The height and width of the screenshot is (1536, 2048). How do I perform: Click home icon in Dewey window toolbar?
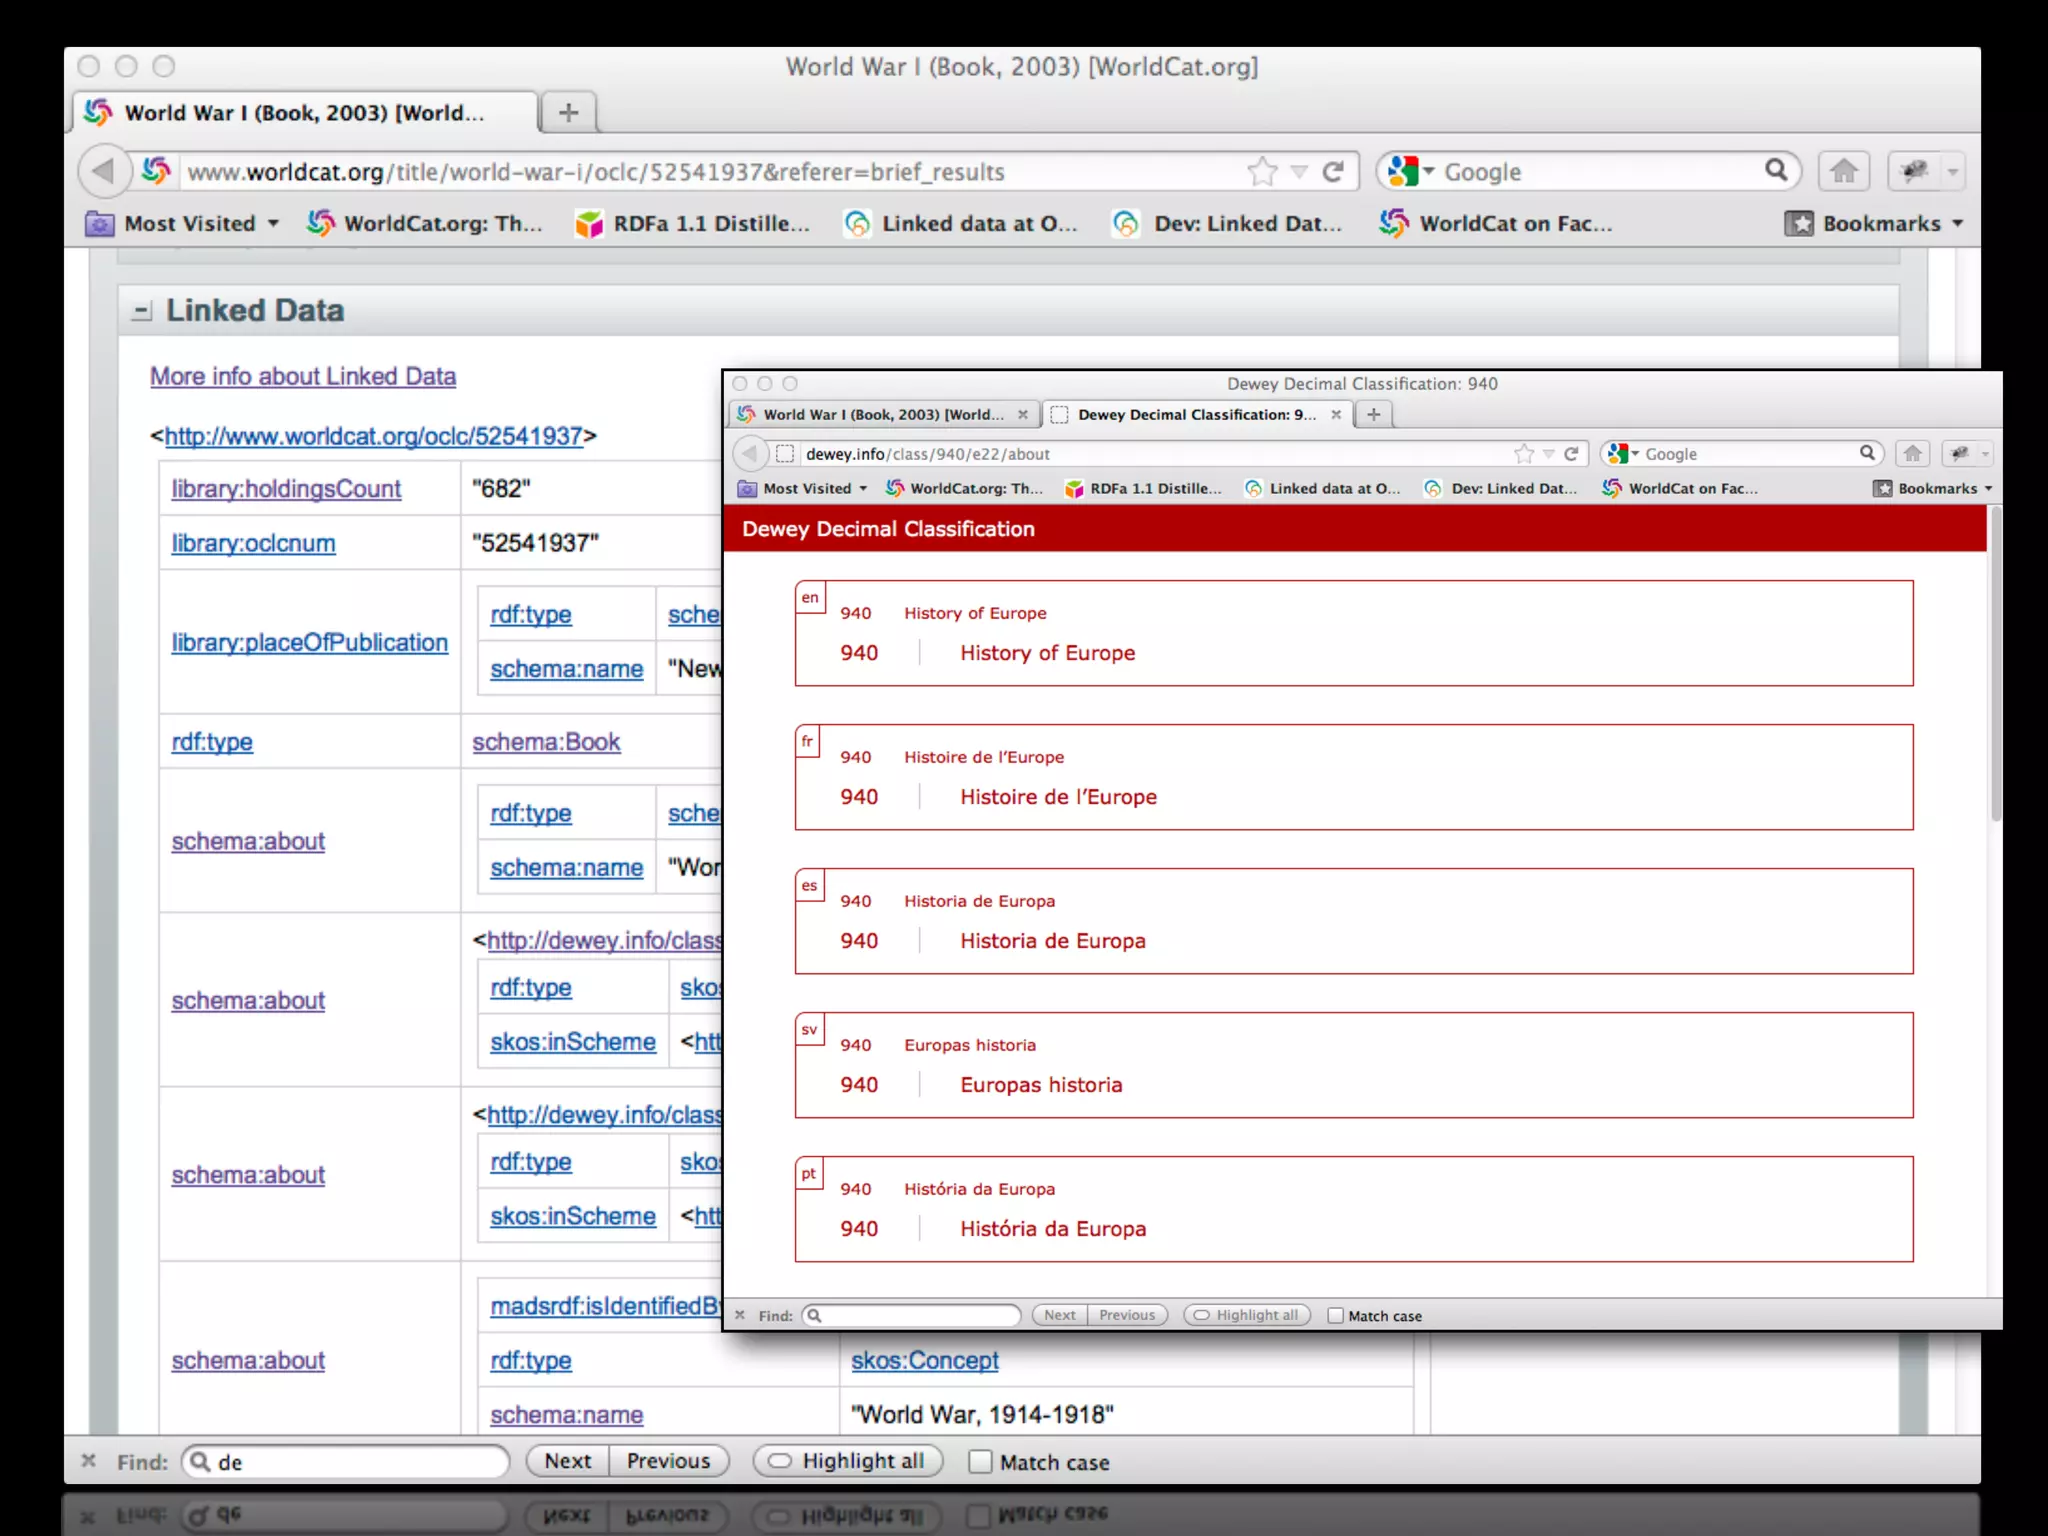1912,454
